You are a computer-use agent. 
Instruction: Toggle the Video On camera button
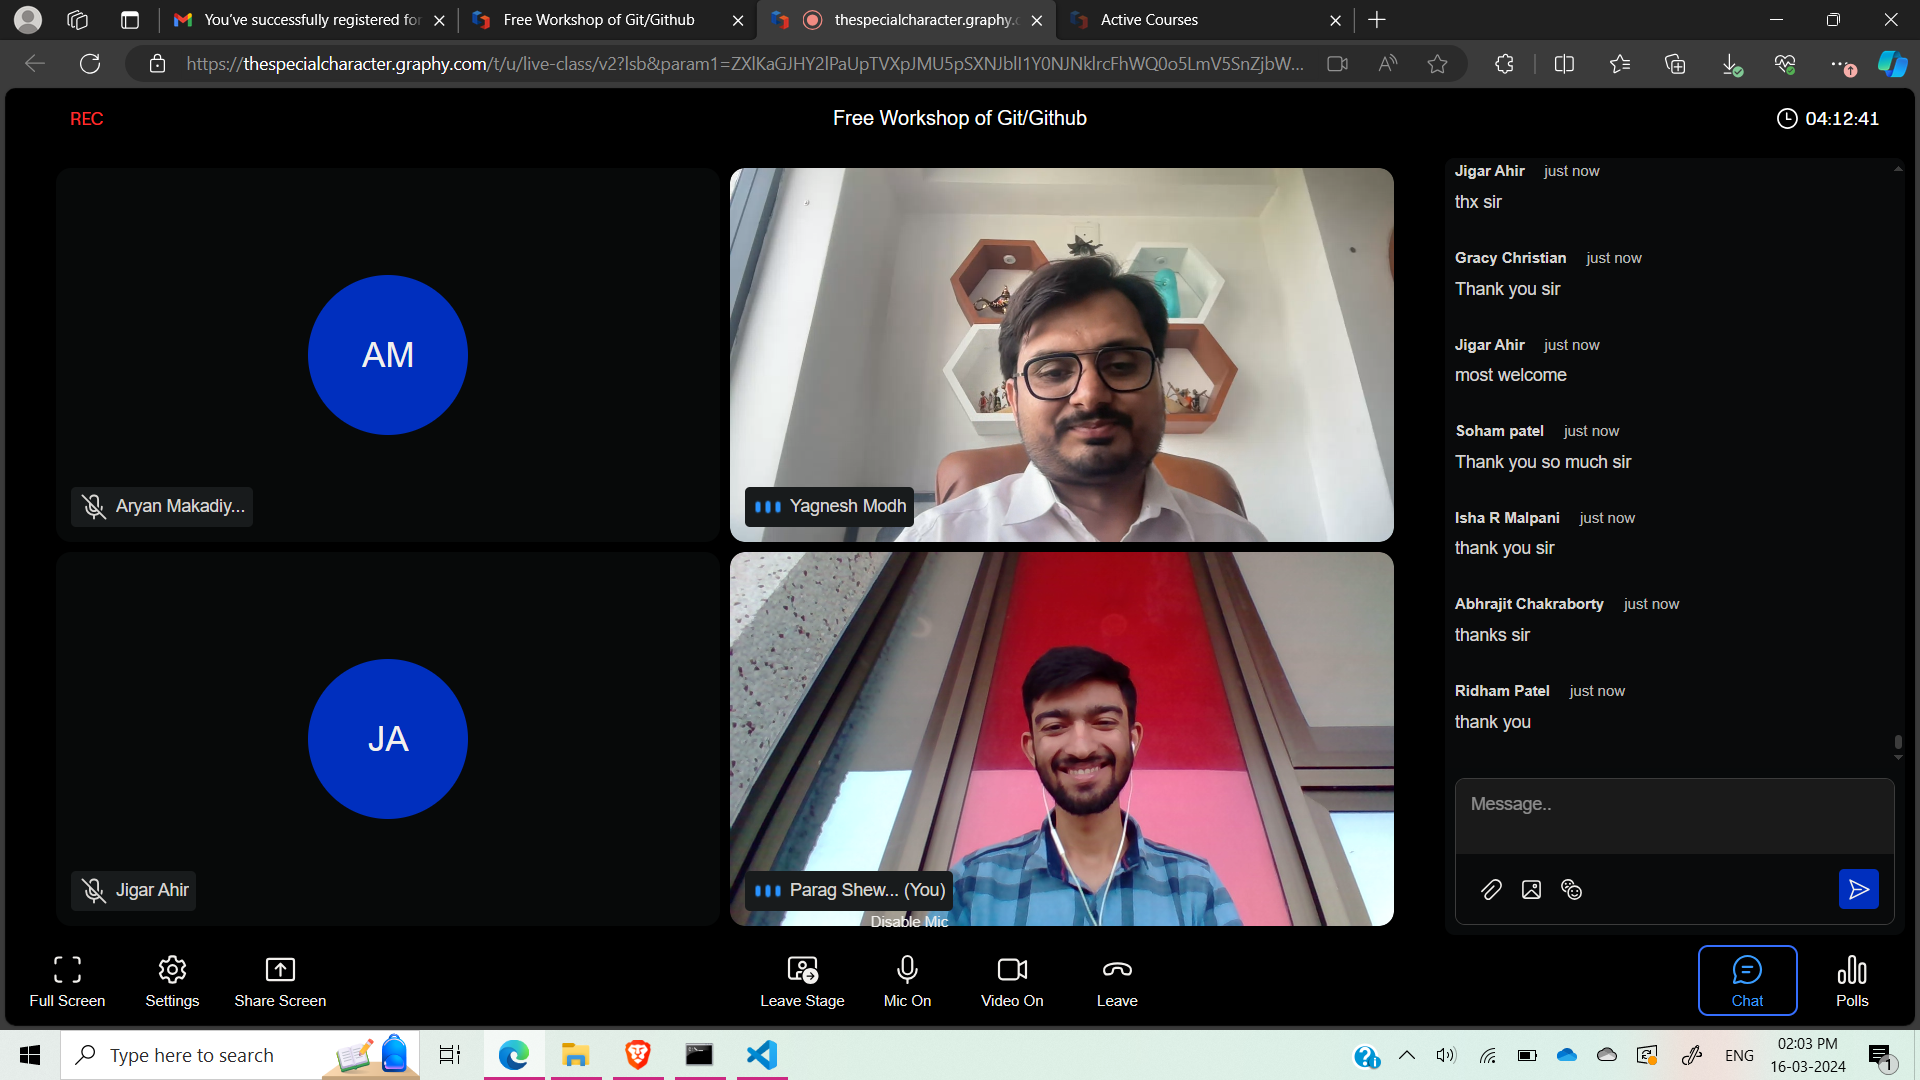click(1012, 981)
